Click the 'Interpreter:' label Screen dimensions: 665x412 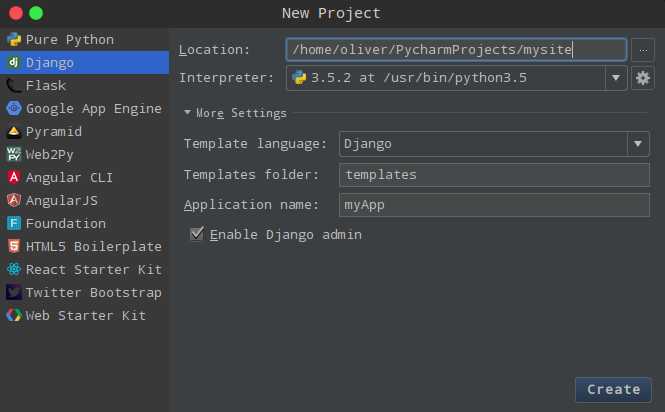226,78
